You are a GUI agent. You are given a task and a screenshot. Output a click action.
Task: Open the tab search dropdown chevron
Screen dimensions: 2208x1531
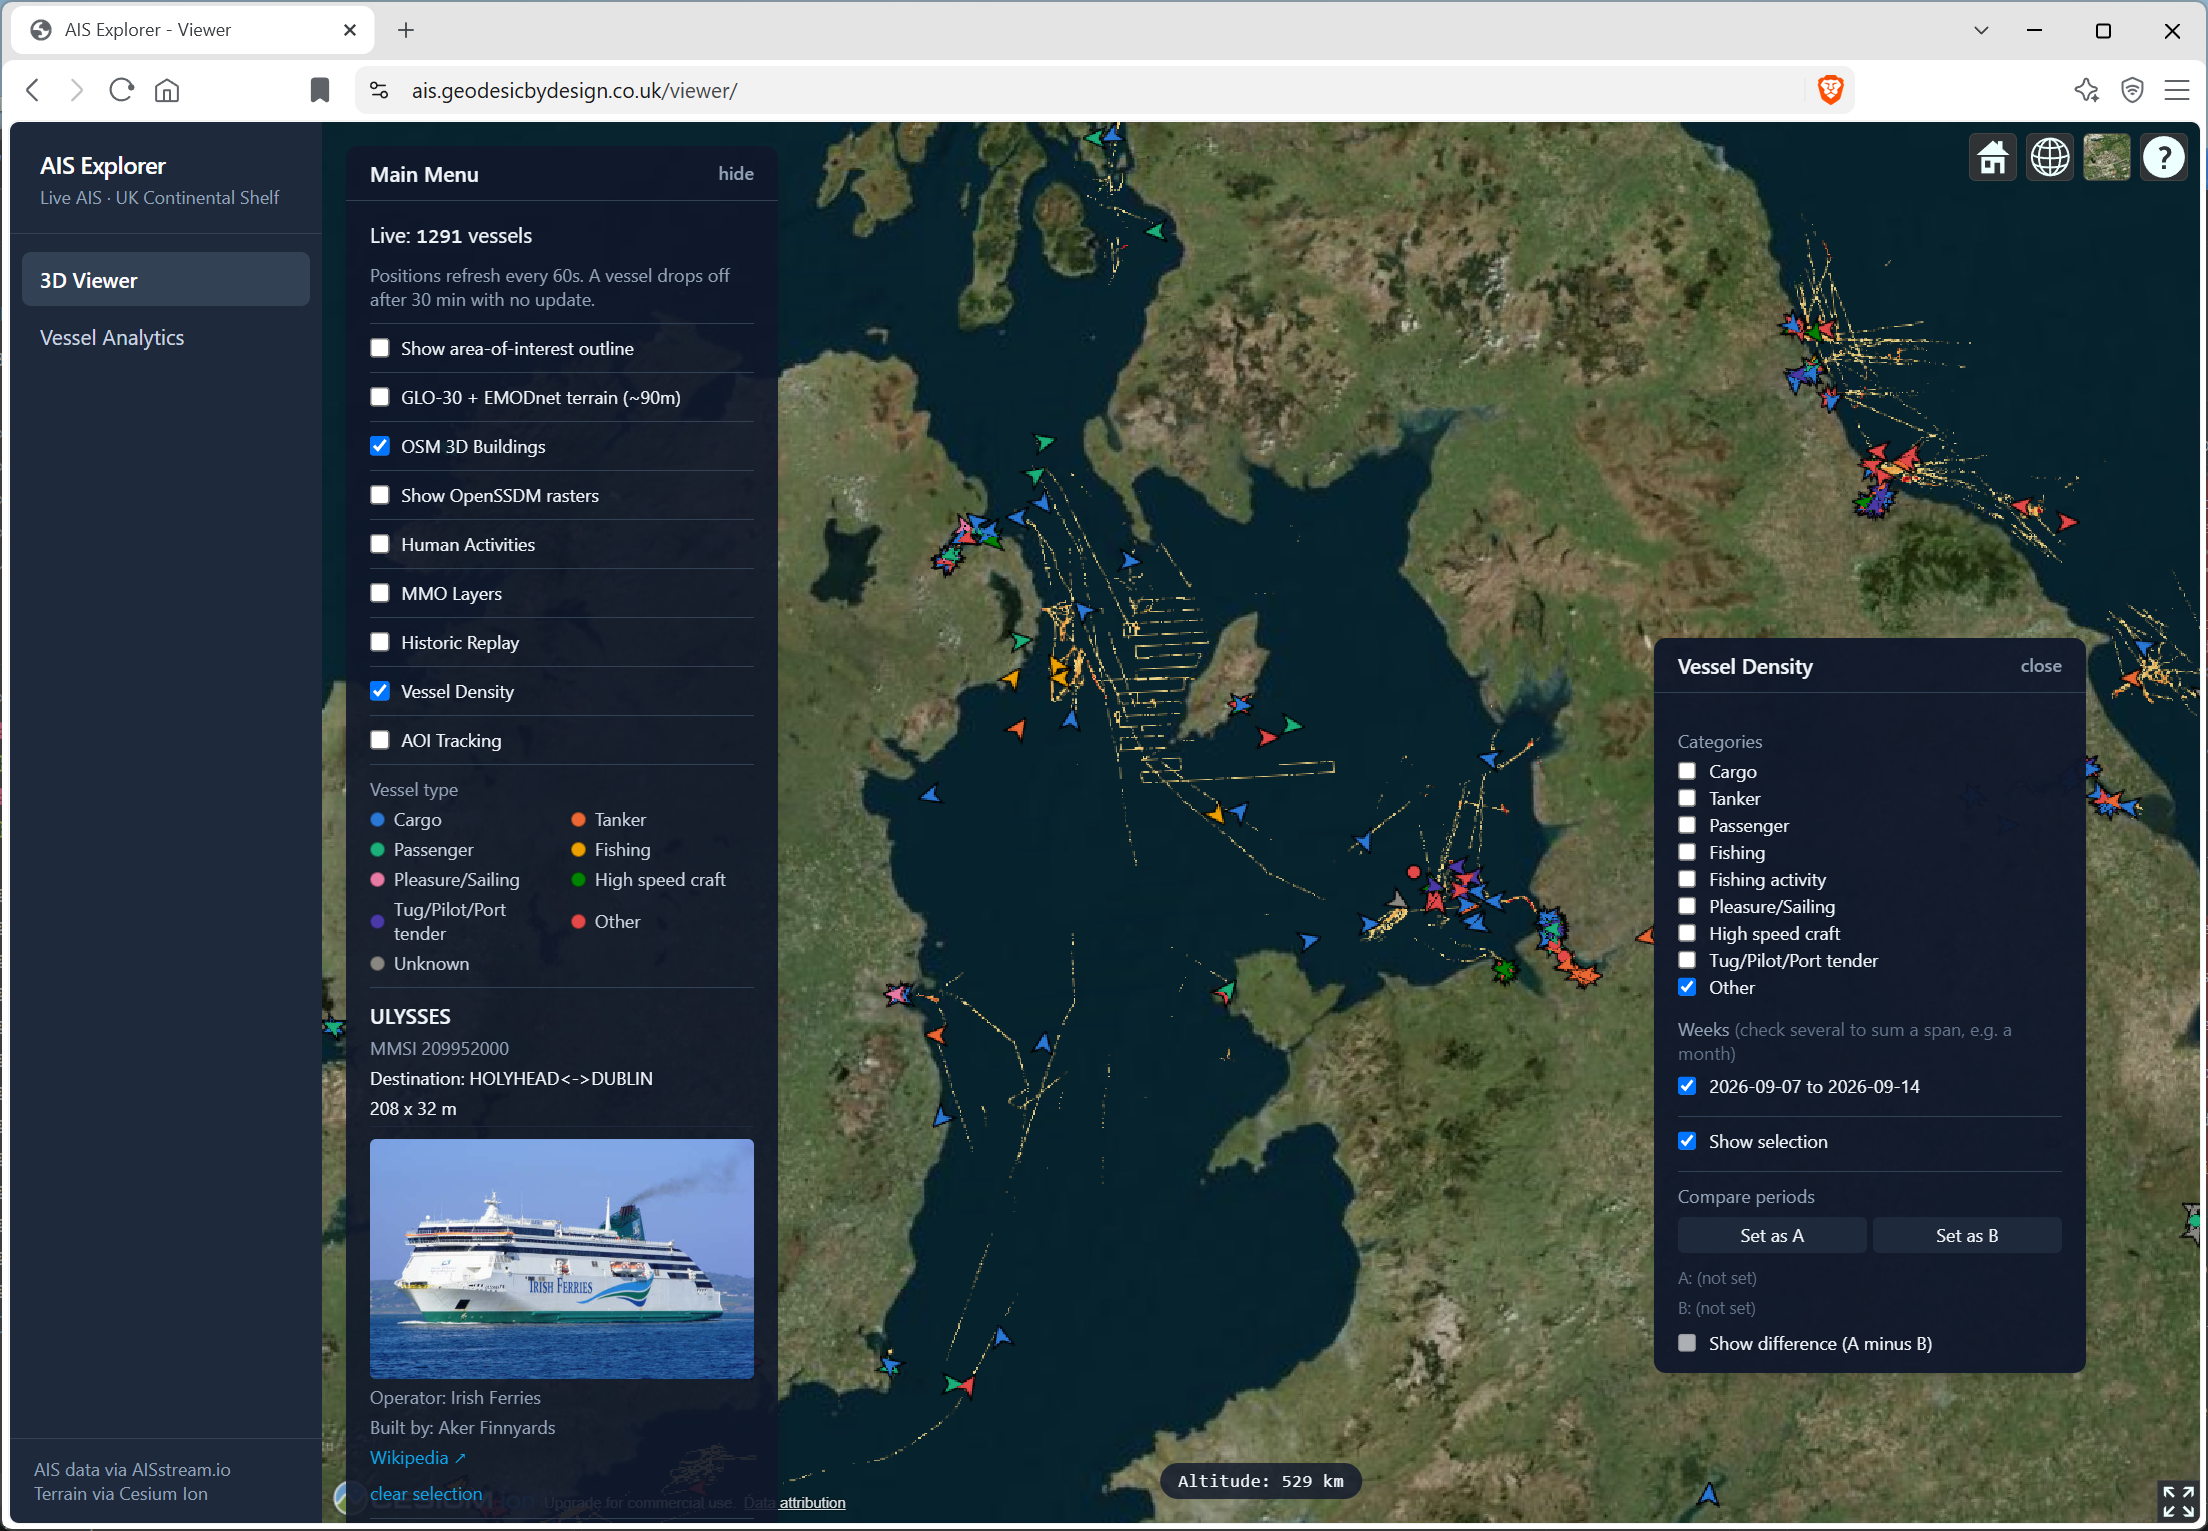click(1981, 30)
